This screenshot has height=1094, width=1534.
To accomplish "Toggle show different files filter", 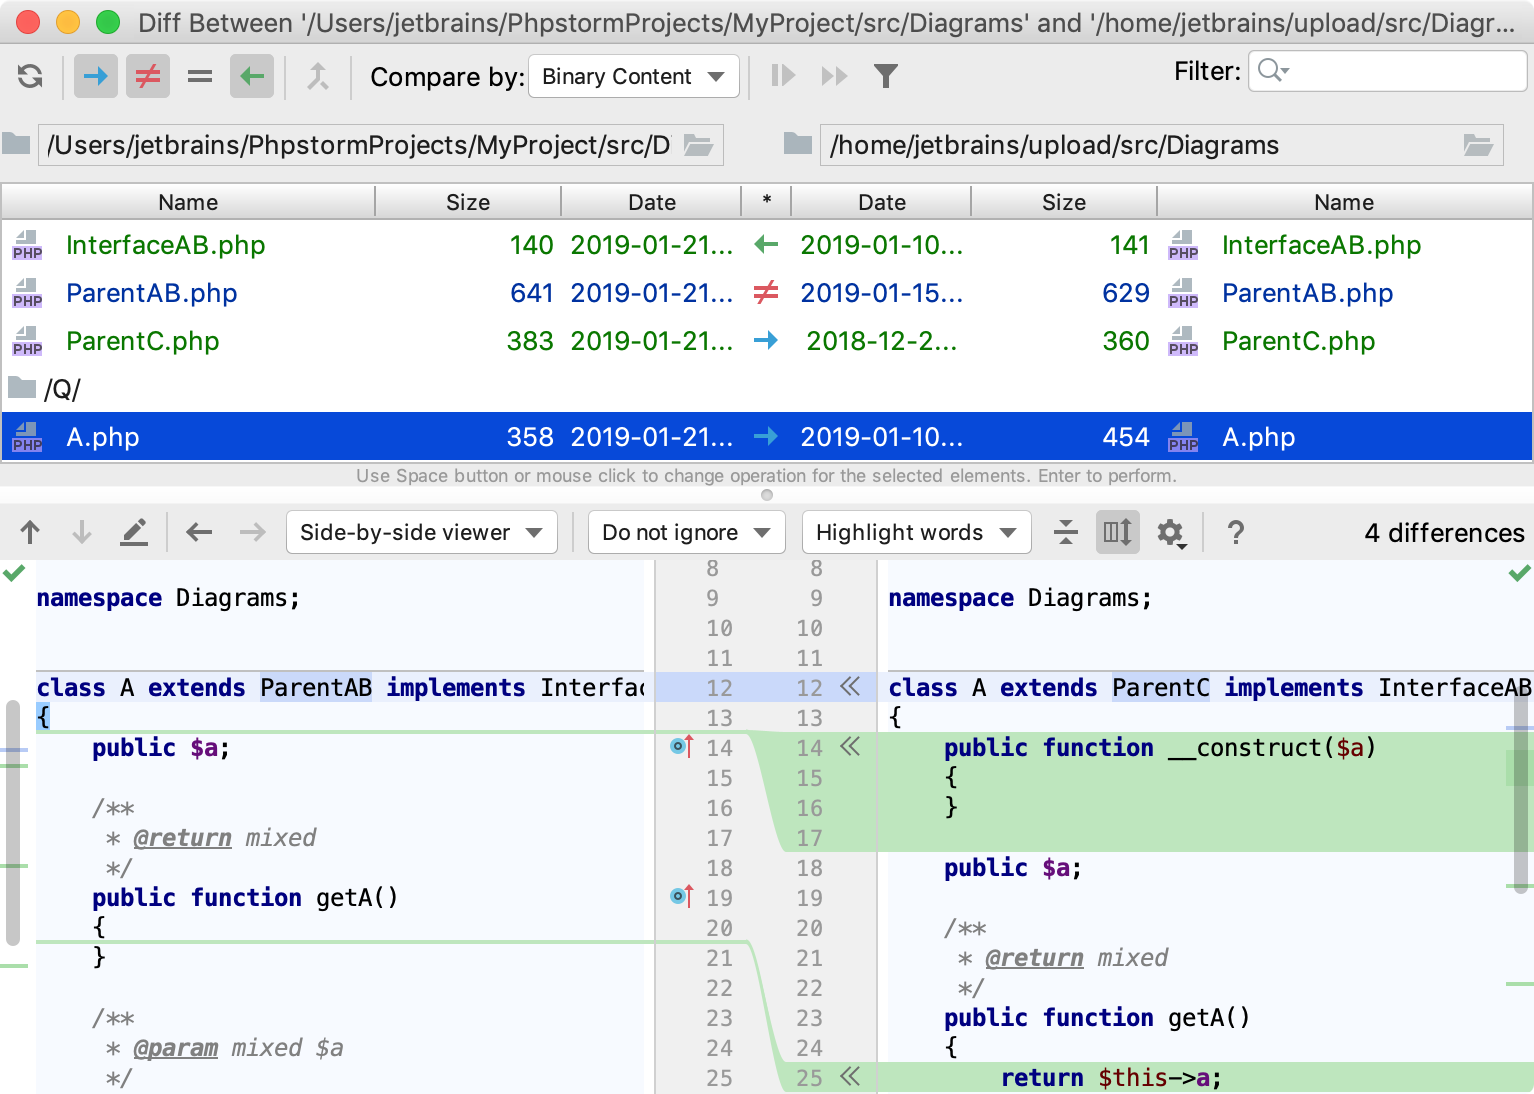I will 148,76.
